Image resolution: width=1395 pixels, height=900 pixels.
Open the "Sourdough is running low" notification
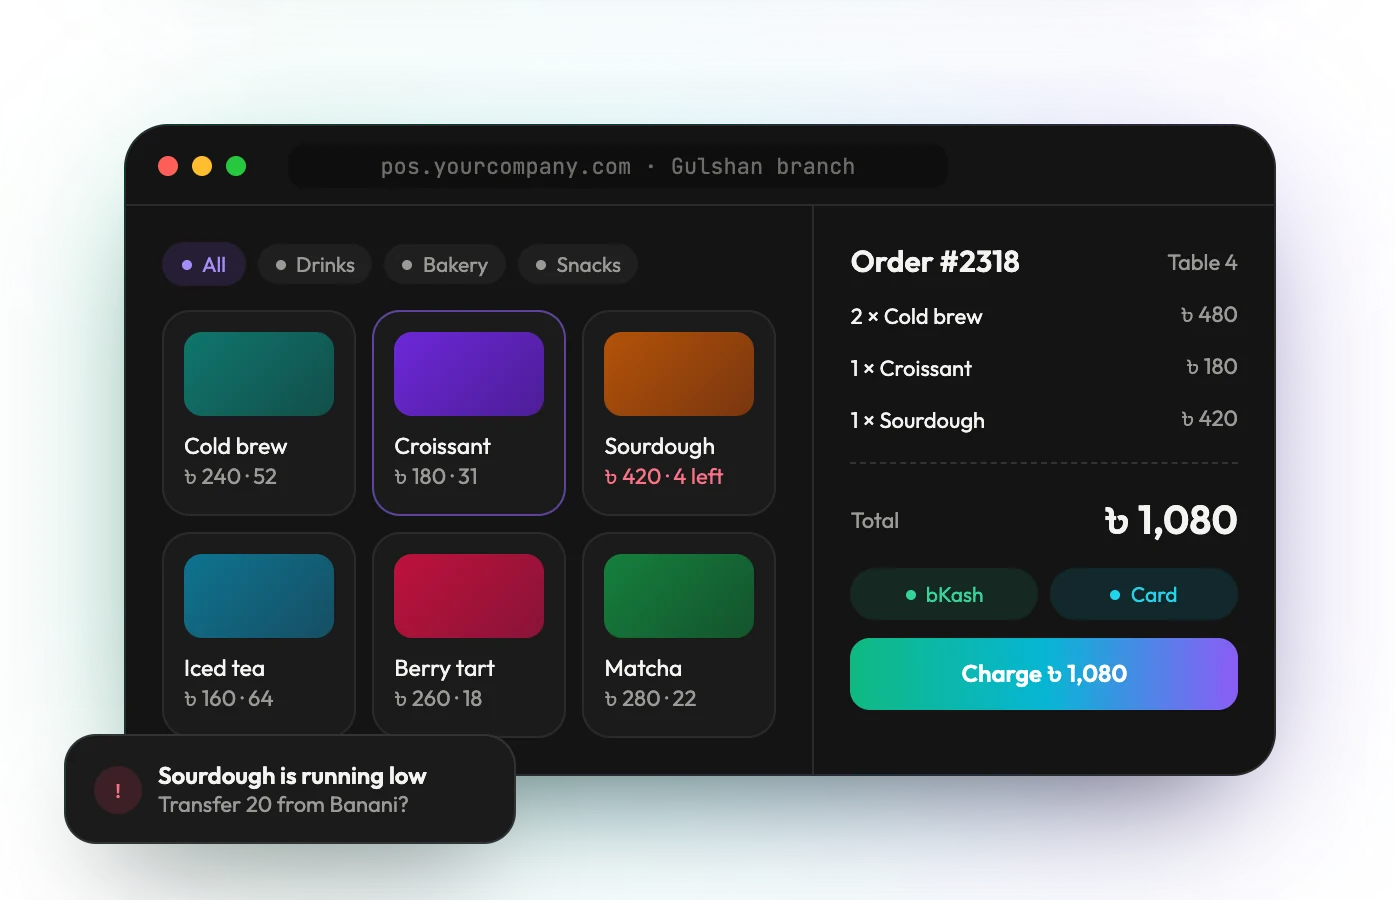tap(290, 789)
